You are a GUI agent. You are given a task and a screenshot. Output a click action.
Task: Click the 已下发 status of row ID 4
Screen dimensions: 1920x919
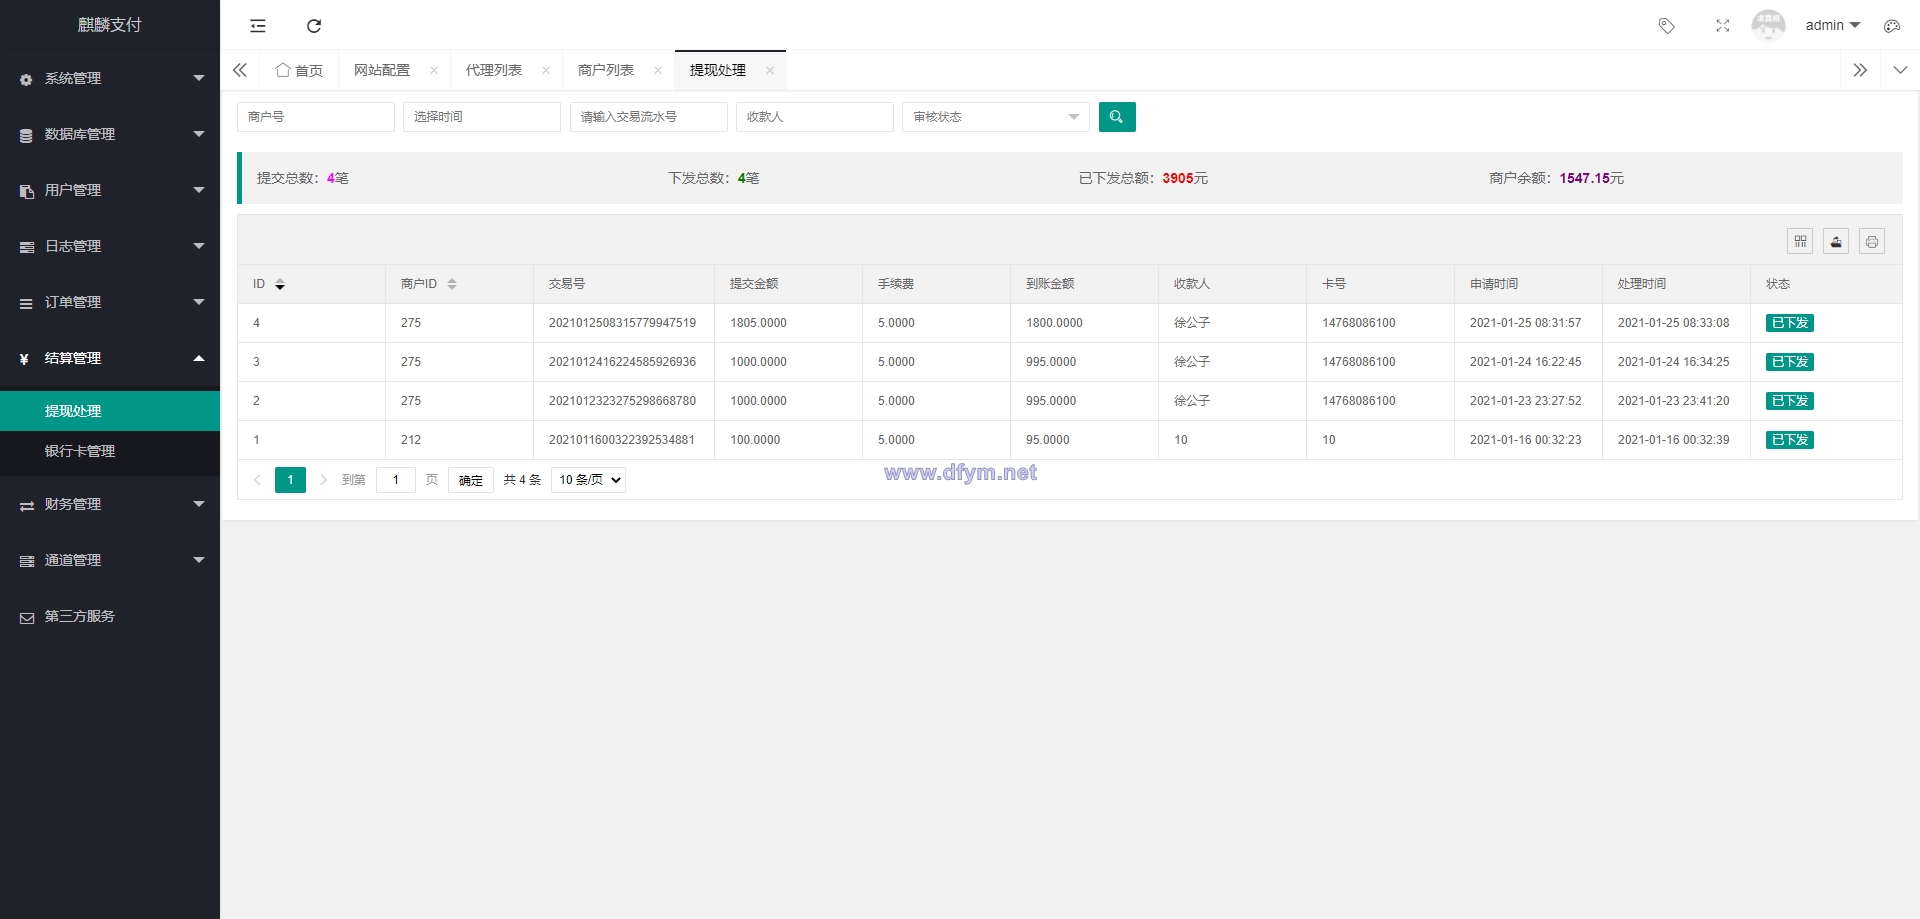click(x=1790, y=323)
